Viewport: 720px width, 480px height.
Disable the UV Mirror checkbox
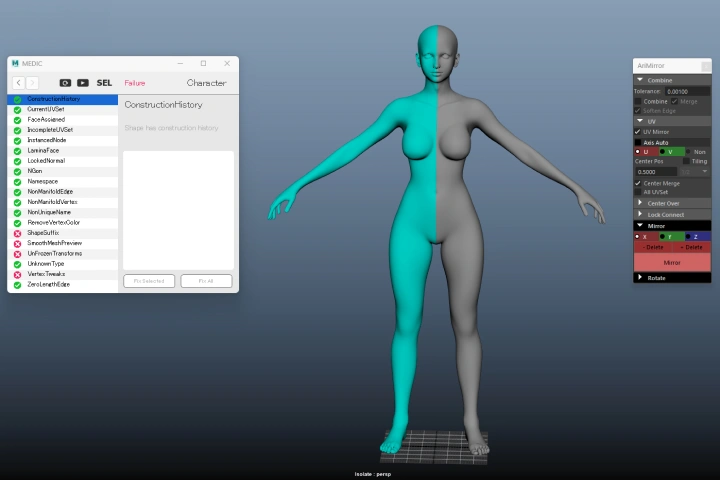(x=638, y=132)
